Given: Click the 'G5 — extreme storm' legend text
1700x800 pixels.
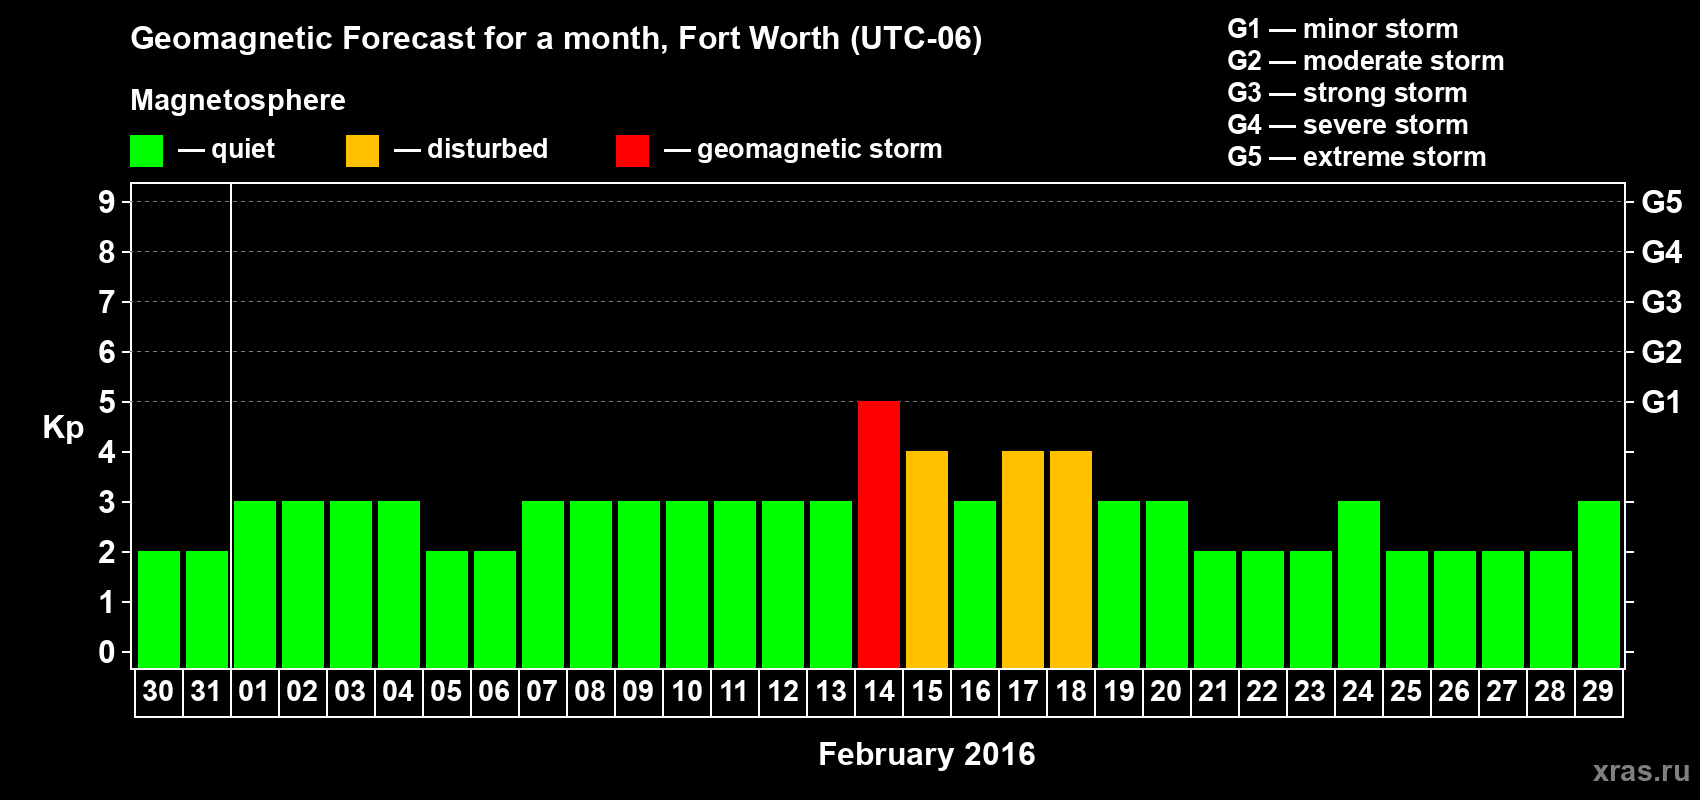Looking at the screenshot, I should pos(1357,157).
